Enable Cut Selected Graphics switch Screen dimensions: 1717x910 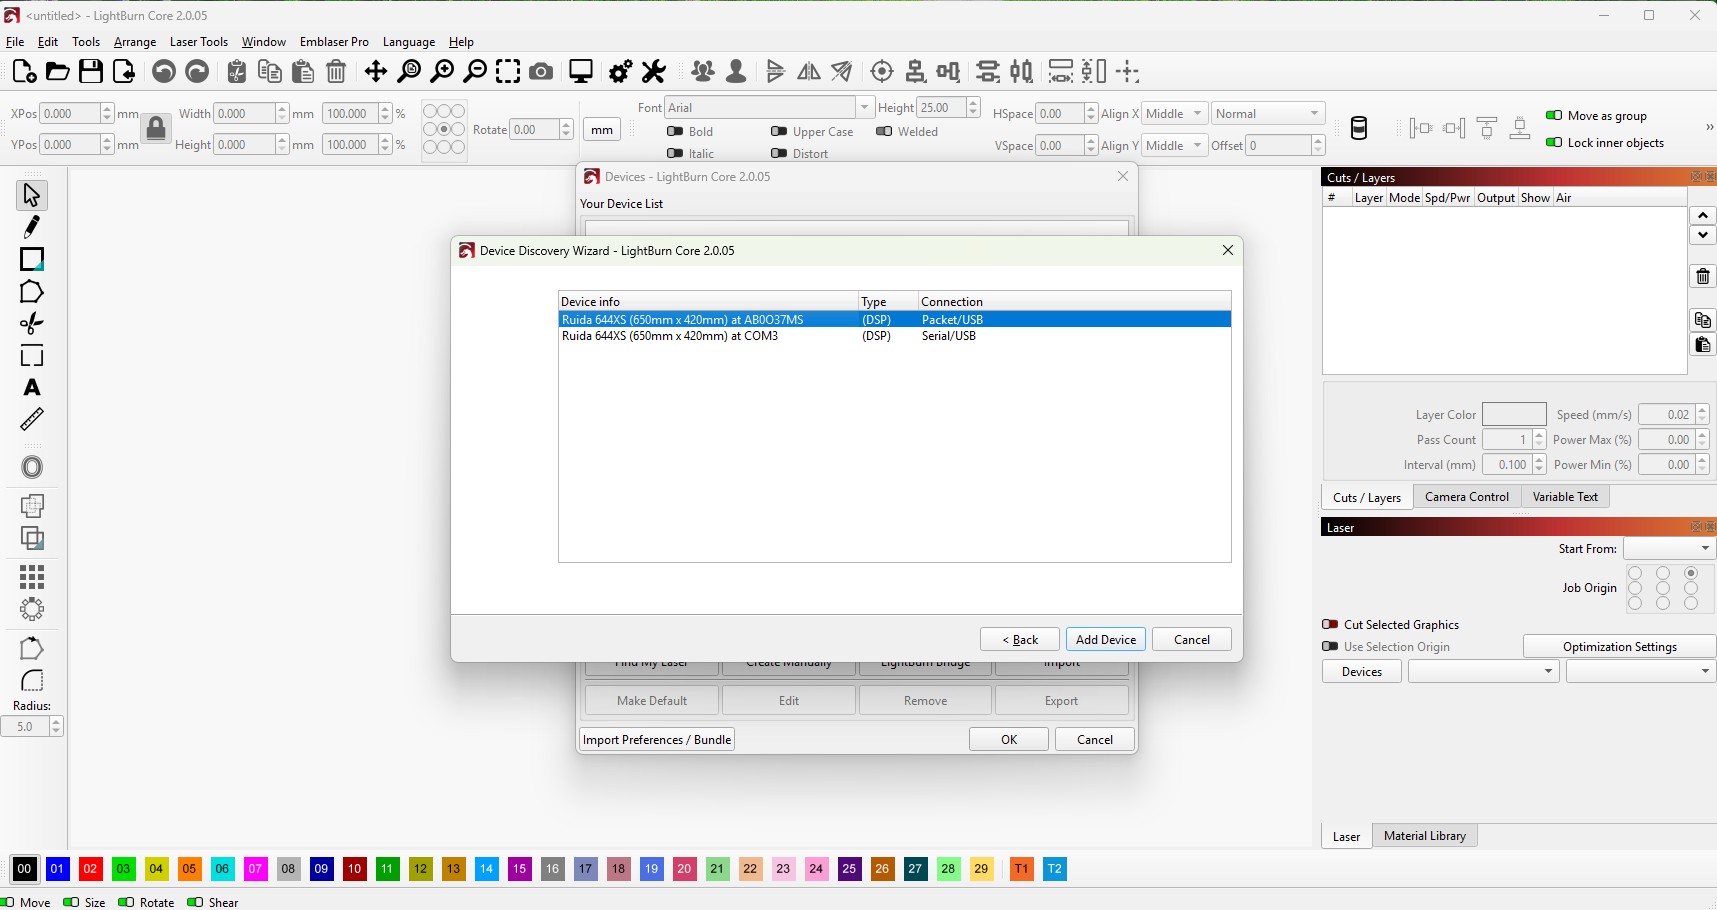[x=1330, y=624]
